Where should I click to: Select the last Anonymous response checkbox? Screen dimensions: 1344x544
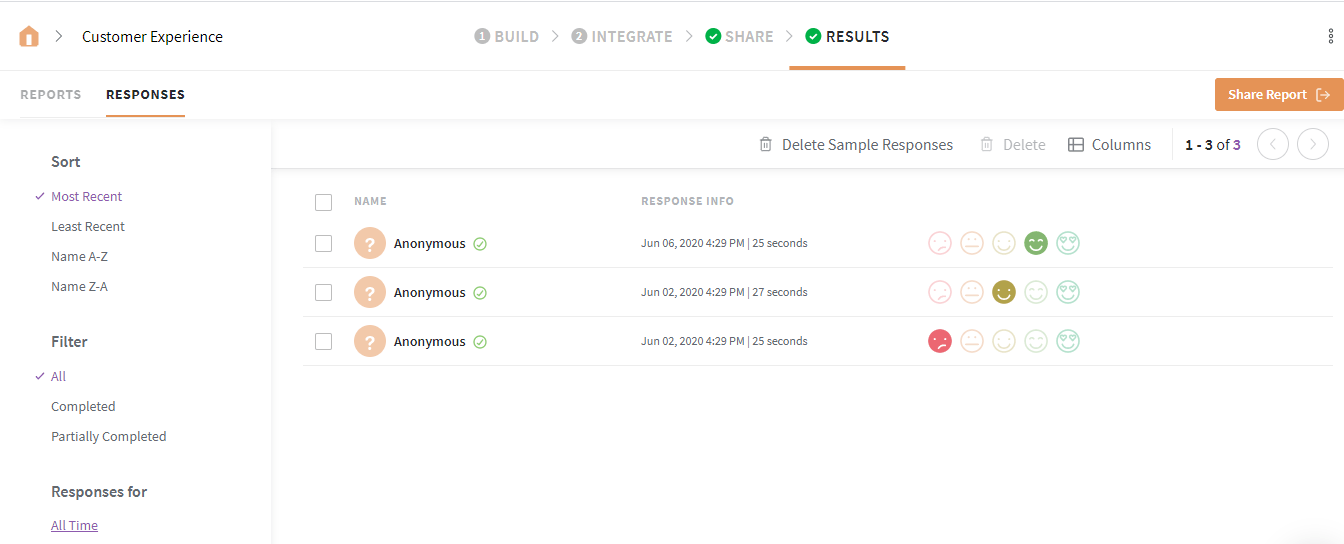[x=323, y=341]
